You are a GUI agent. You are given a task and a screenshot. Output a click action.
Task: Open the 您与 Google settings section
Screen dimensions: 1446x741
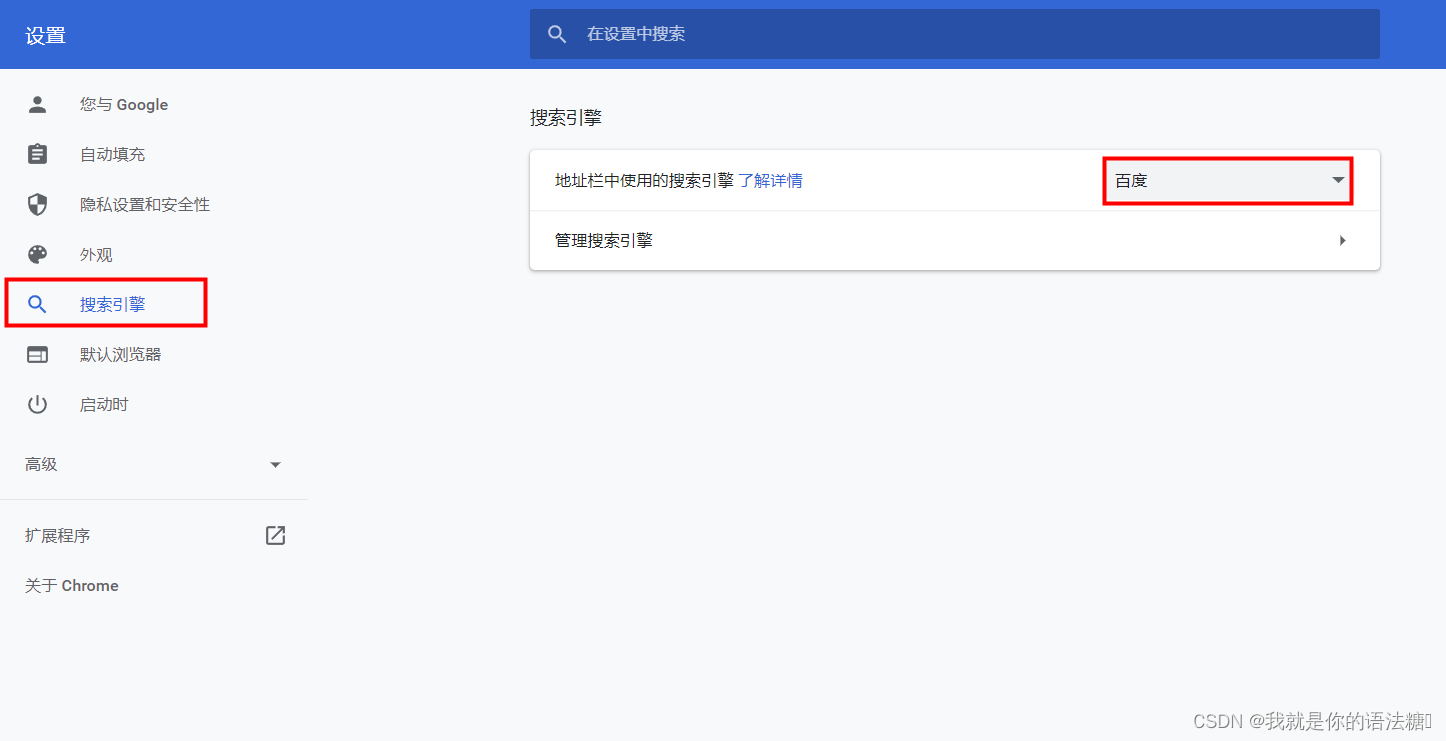point(124,104)
